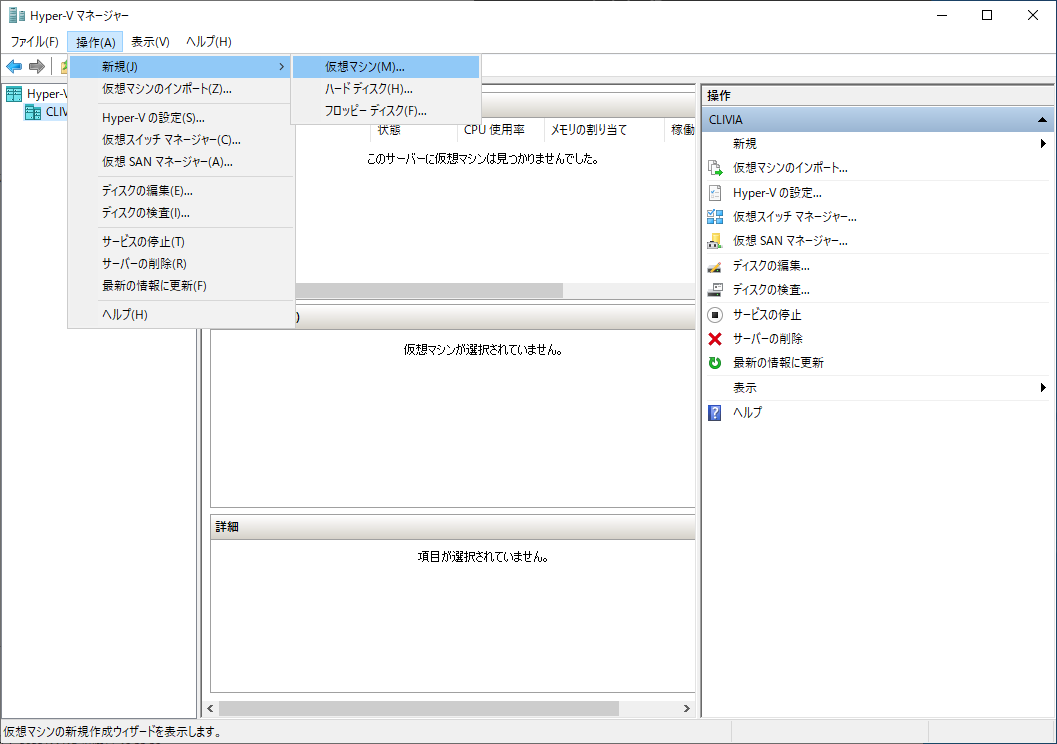Click the bottom horizontal scrollbar right arrow

coord(687,708)
